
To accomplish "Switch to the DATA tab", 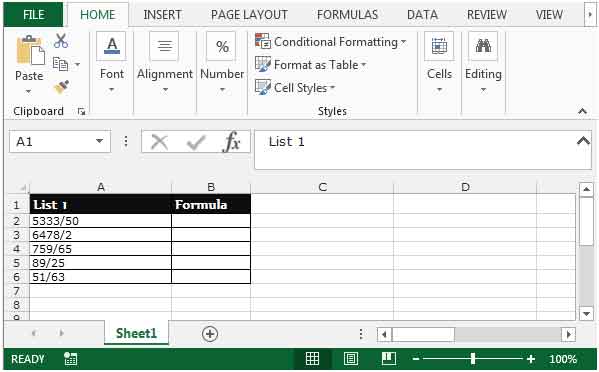I will (x=422, y=15).
